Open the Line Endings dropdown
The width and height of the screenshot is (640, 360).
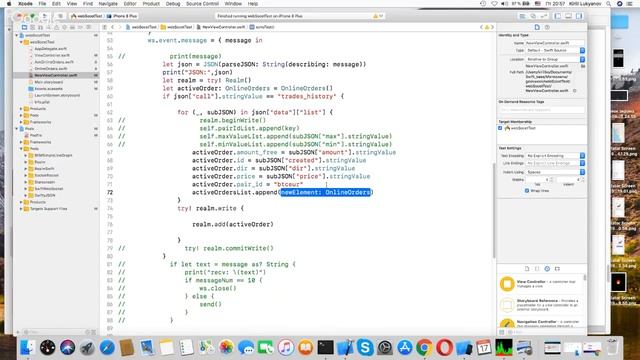555,163
